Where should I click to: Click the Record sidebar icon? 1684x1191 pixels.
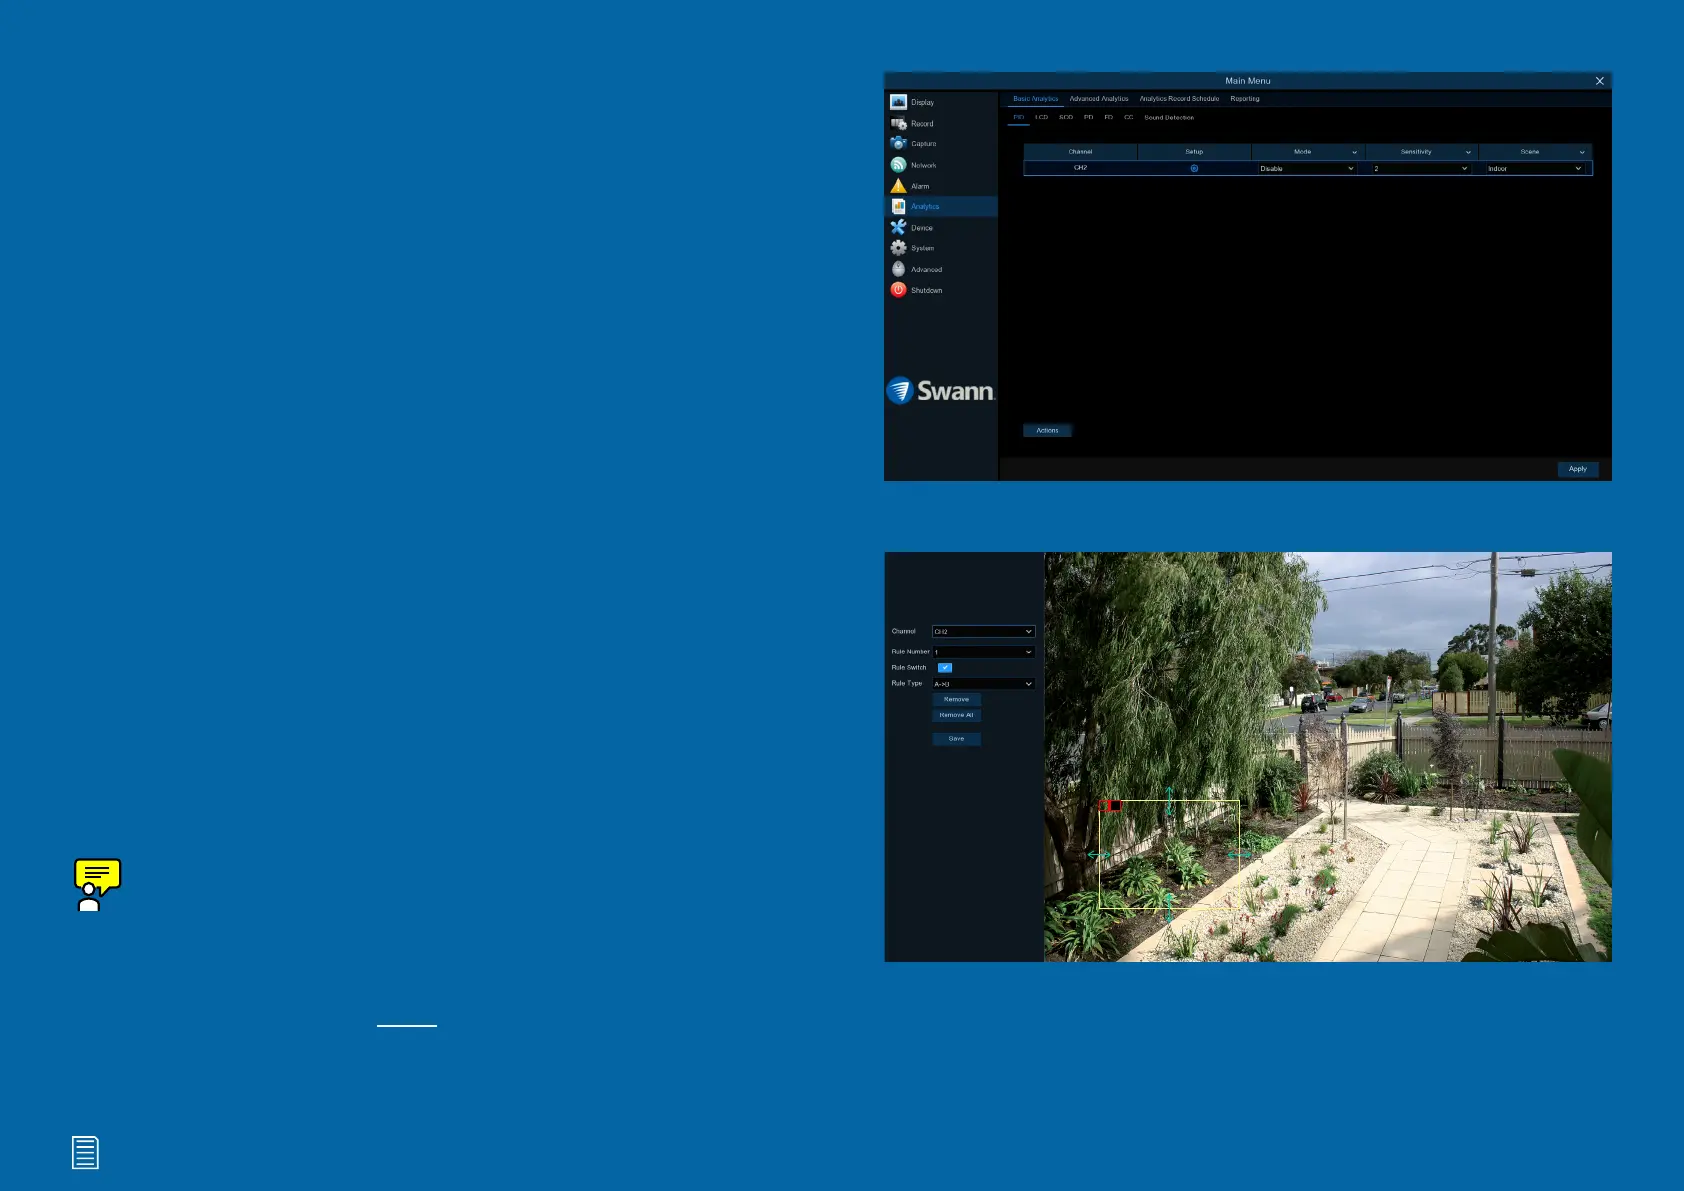[x=898, y=123]
